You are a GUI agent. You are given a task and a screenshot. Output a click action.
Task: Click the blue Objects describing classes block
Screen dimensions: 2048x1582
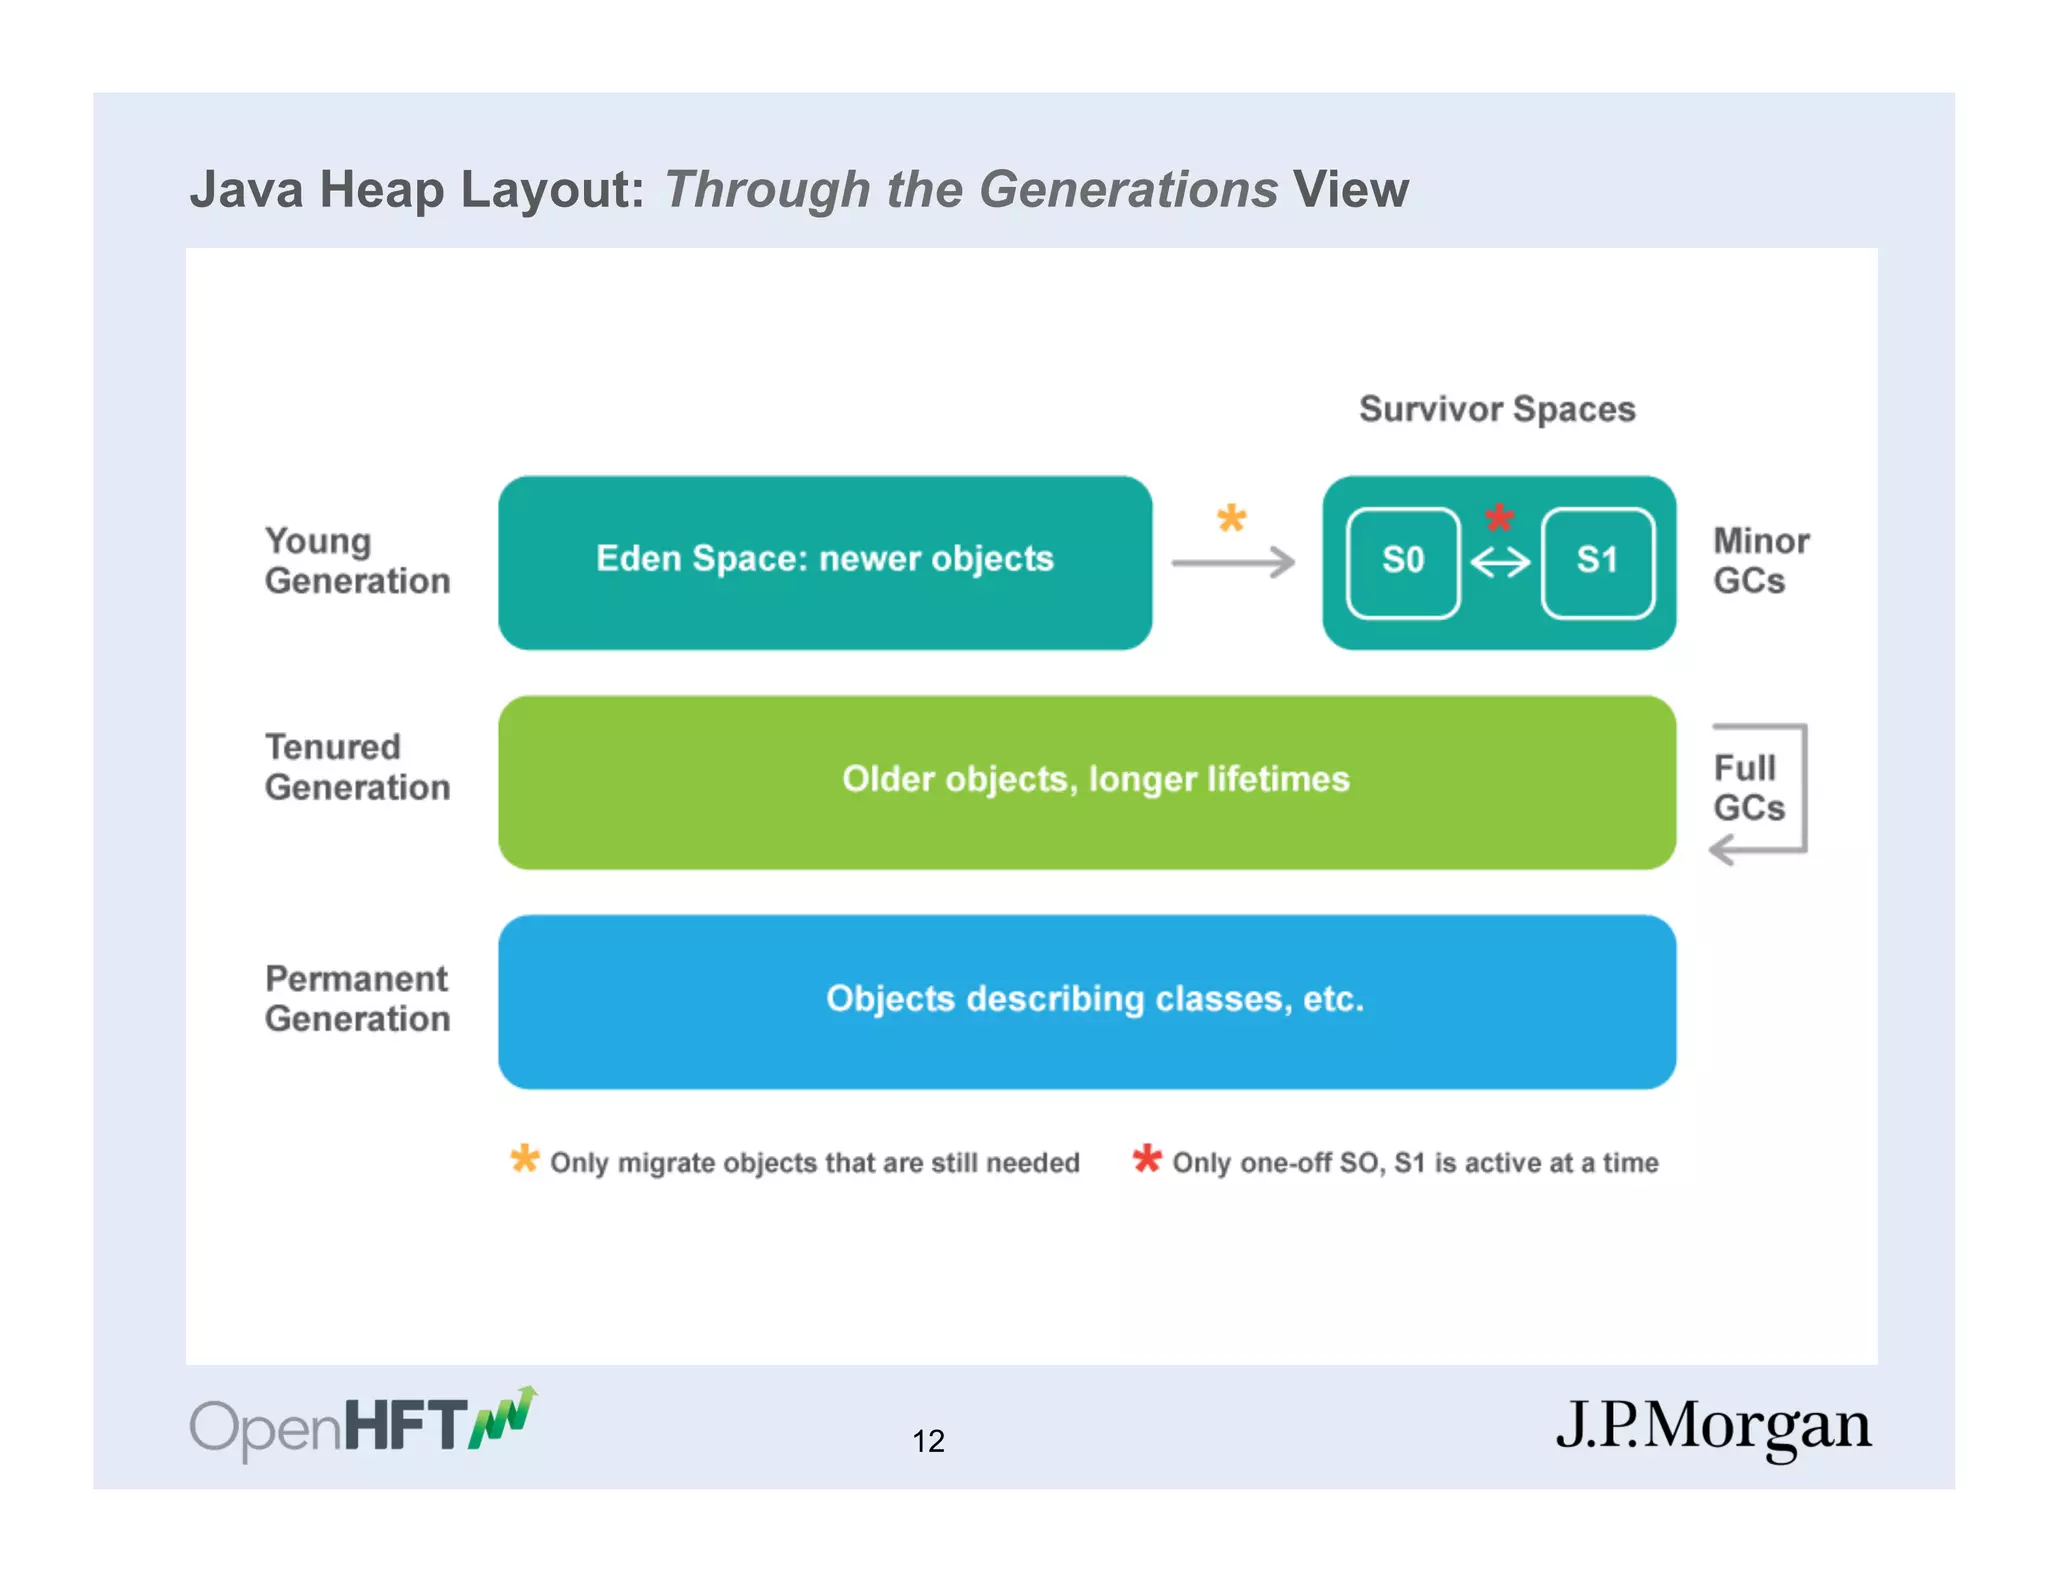click(x=1087, y=1001)
